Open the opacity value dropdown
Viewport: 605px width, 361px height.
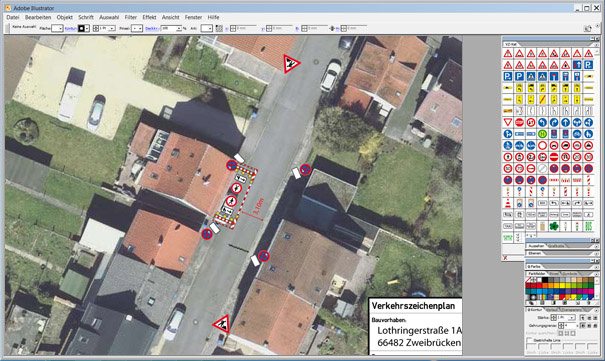pyautogui.click(x=179, y=28)
